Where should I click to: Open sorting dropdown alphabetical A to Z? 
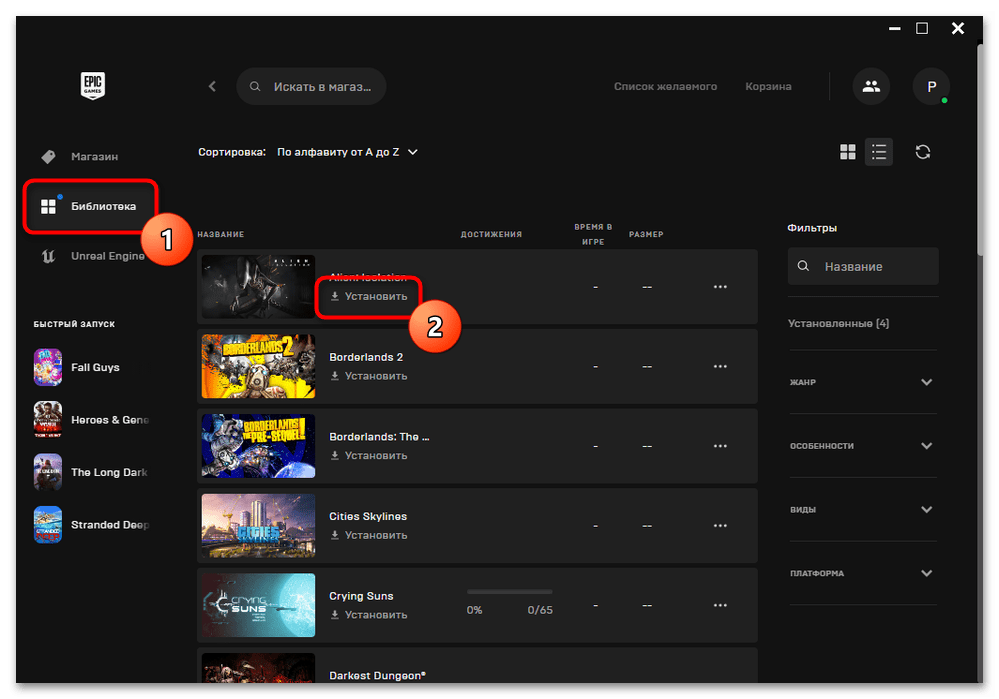coord(347,152)
